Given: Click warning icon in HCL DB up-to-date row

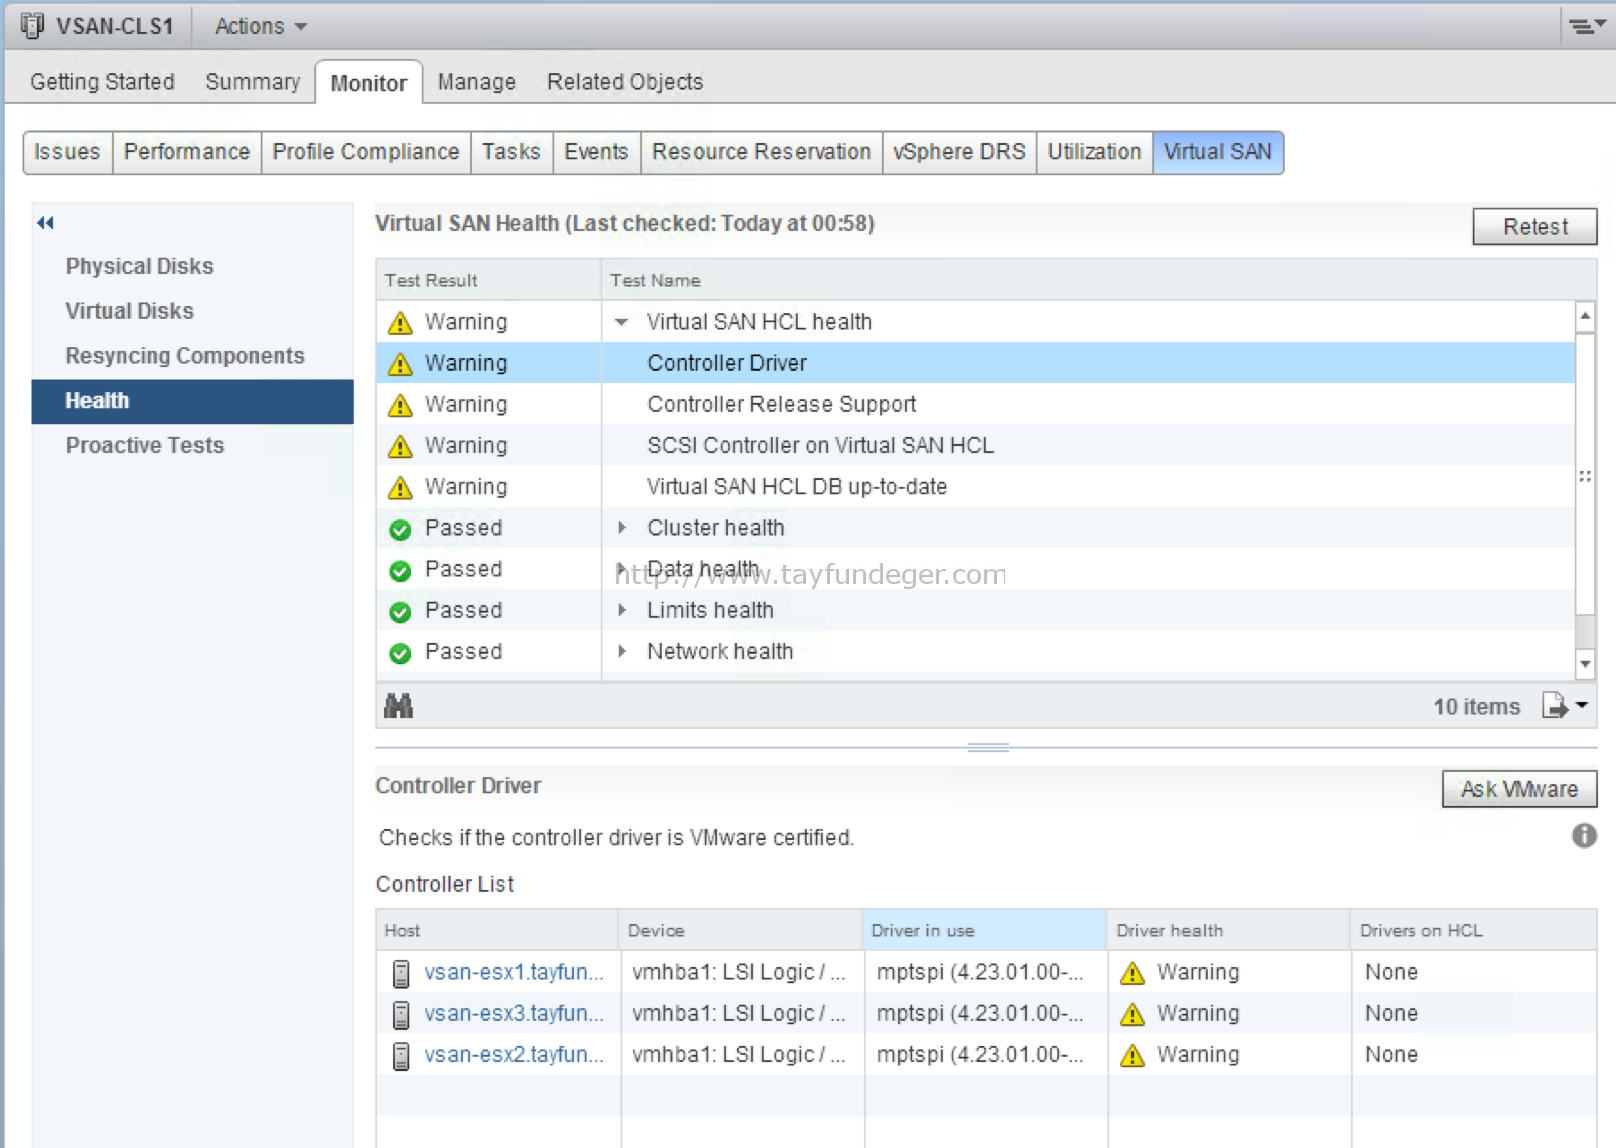Looking at the screenshot, I should [x=400, y=487].
